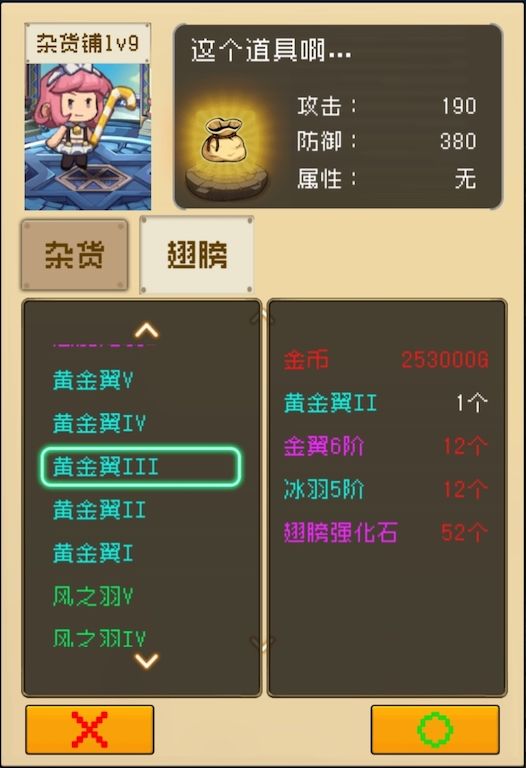Image resolution: width=526 pixels, height=768 pixels.
Task: Click the materials panel lower chevron
Action: tap(263, 643)
